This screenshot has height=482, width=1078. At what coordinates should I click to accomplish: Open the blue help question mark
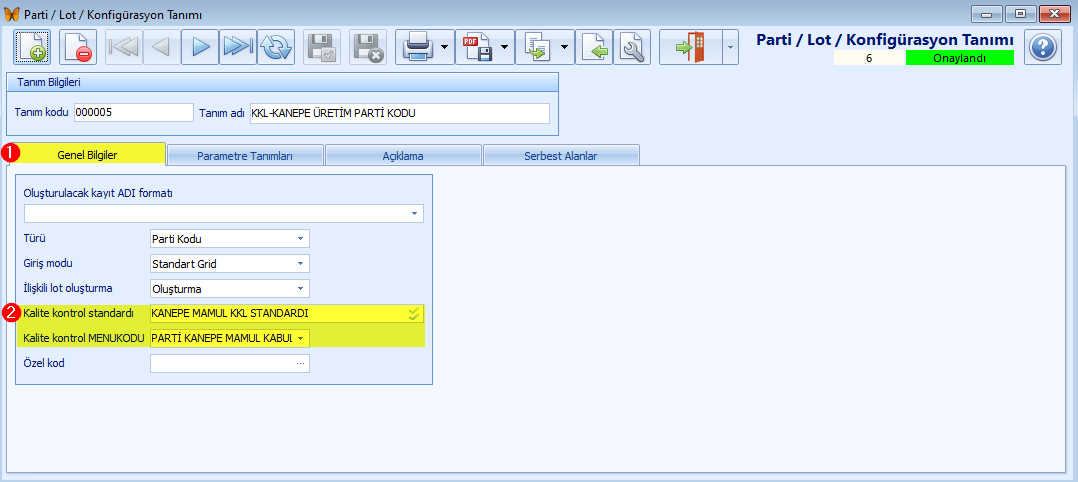[x=1042, y=47]
